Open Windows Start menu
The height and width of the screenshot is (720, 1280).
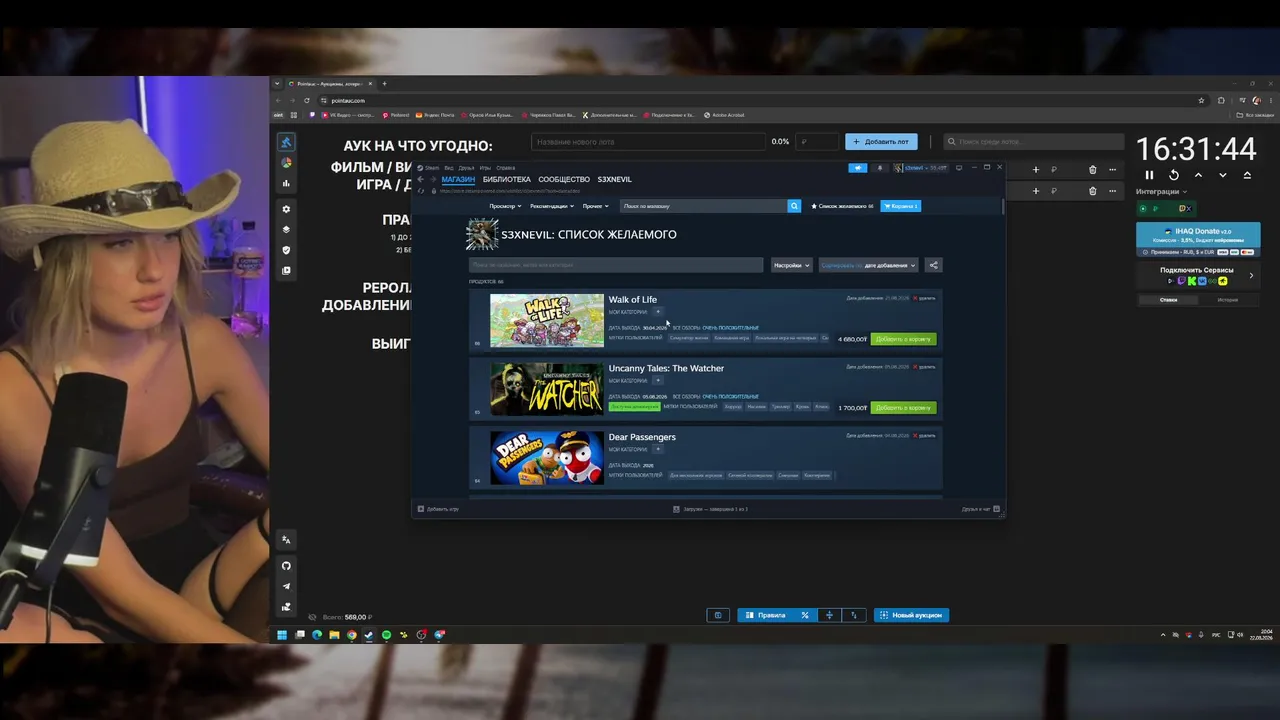(x=282, y=635)
